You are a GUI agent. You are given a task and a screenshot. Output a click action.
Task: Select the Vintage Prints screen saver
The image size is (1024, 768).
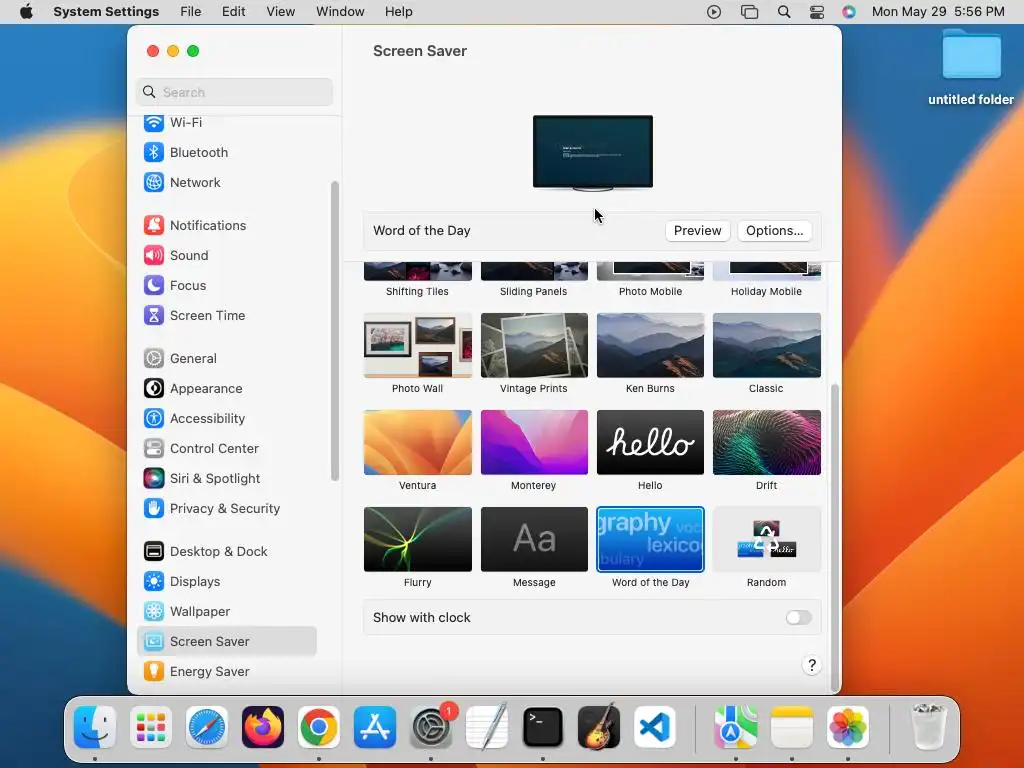tap(534, 345)
